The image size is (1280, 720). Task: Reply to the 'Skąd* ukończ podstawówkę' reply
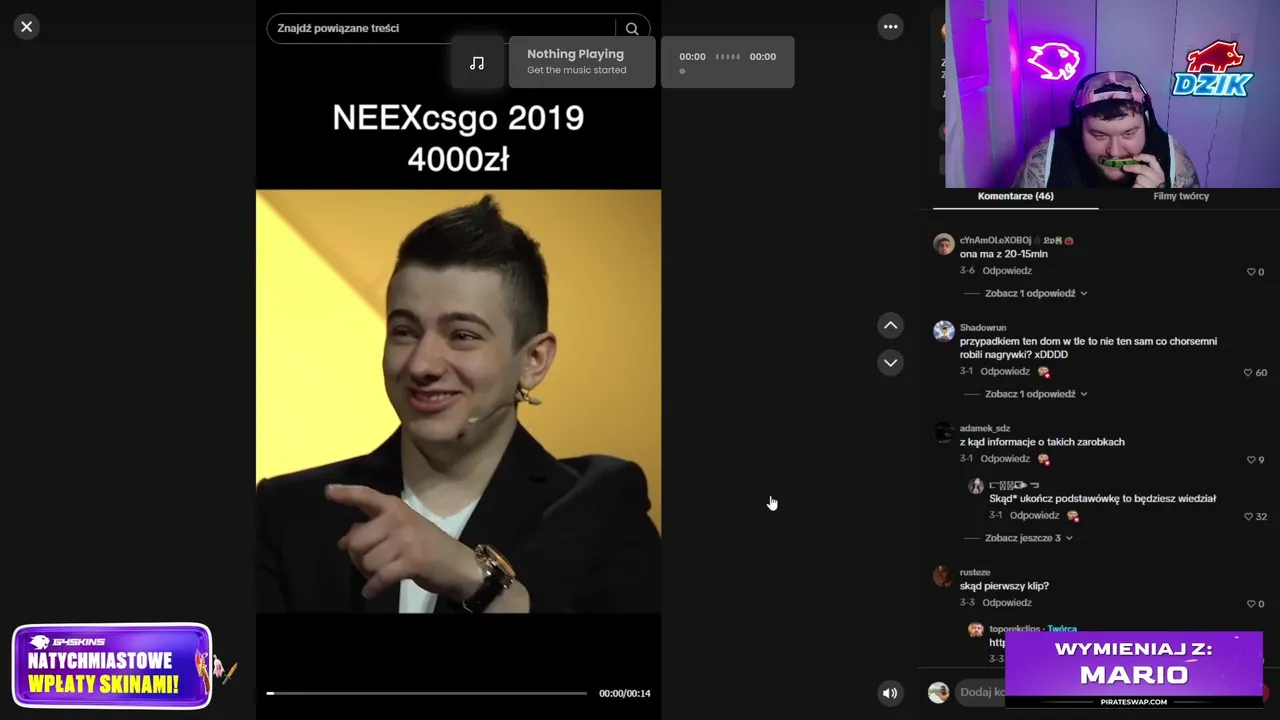click(x=1034, y=516)
